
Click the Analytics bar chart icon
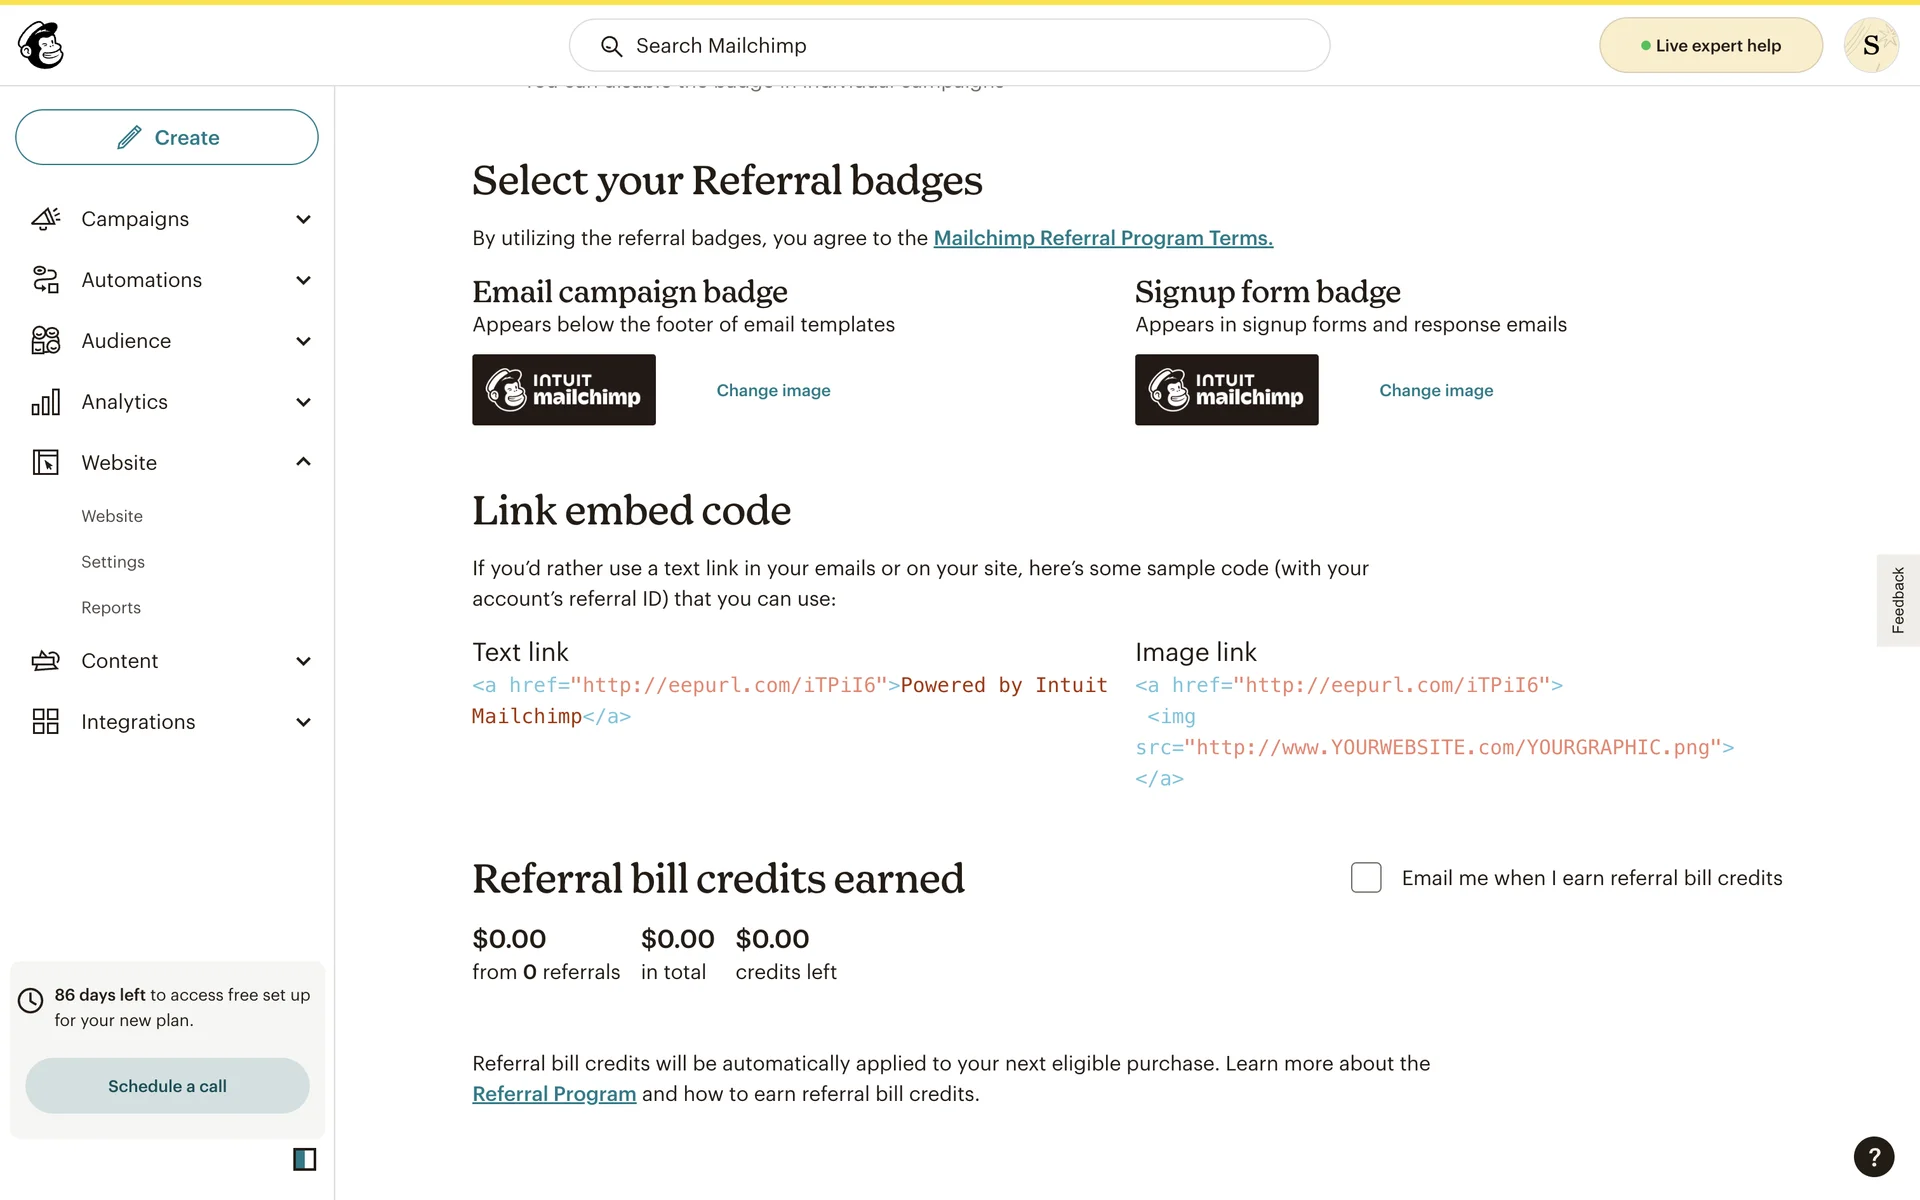click(x=46, y=402)
